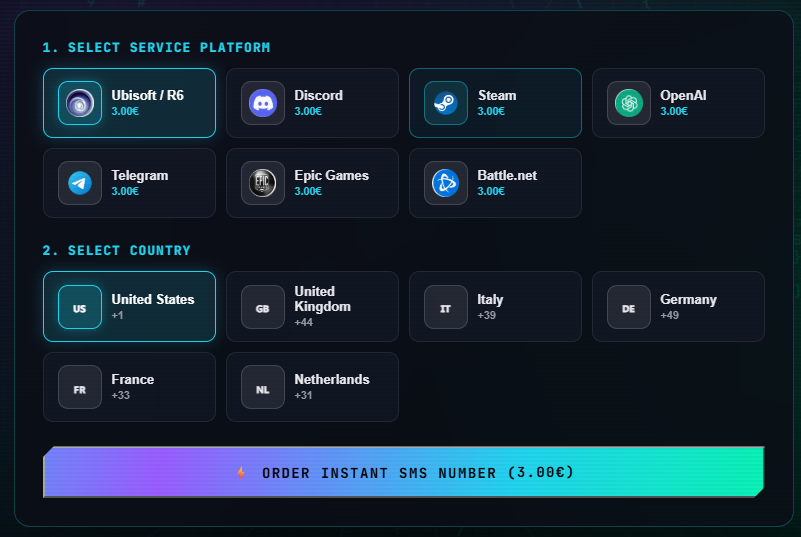Click the +39 dialing code text
This screenshot has height=537, width=801.
point(486,315)
